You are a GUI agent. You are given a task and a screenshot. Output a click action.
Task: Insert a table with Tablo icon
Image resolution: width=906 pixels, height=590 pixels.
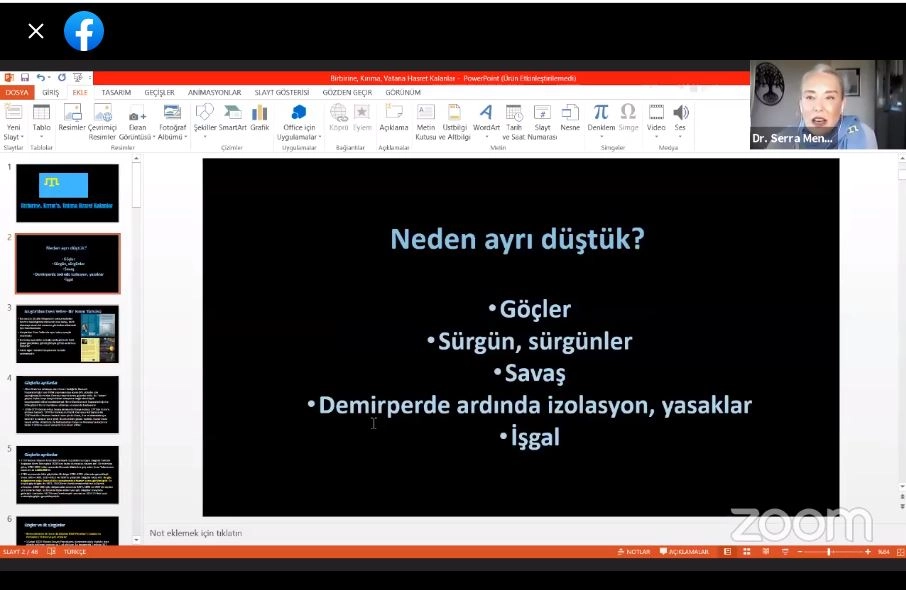(41, 113)
